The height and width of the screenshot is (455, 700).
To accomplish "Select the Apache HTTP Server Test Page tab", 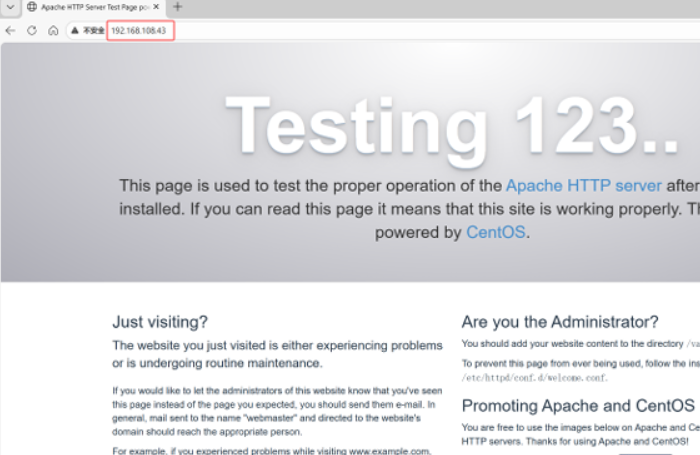I will coord(93,8).
